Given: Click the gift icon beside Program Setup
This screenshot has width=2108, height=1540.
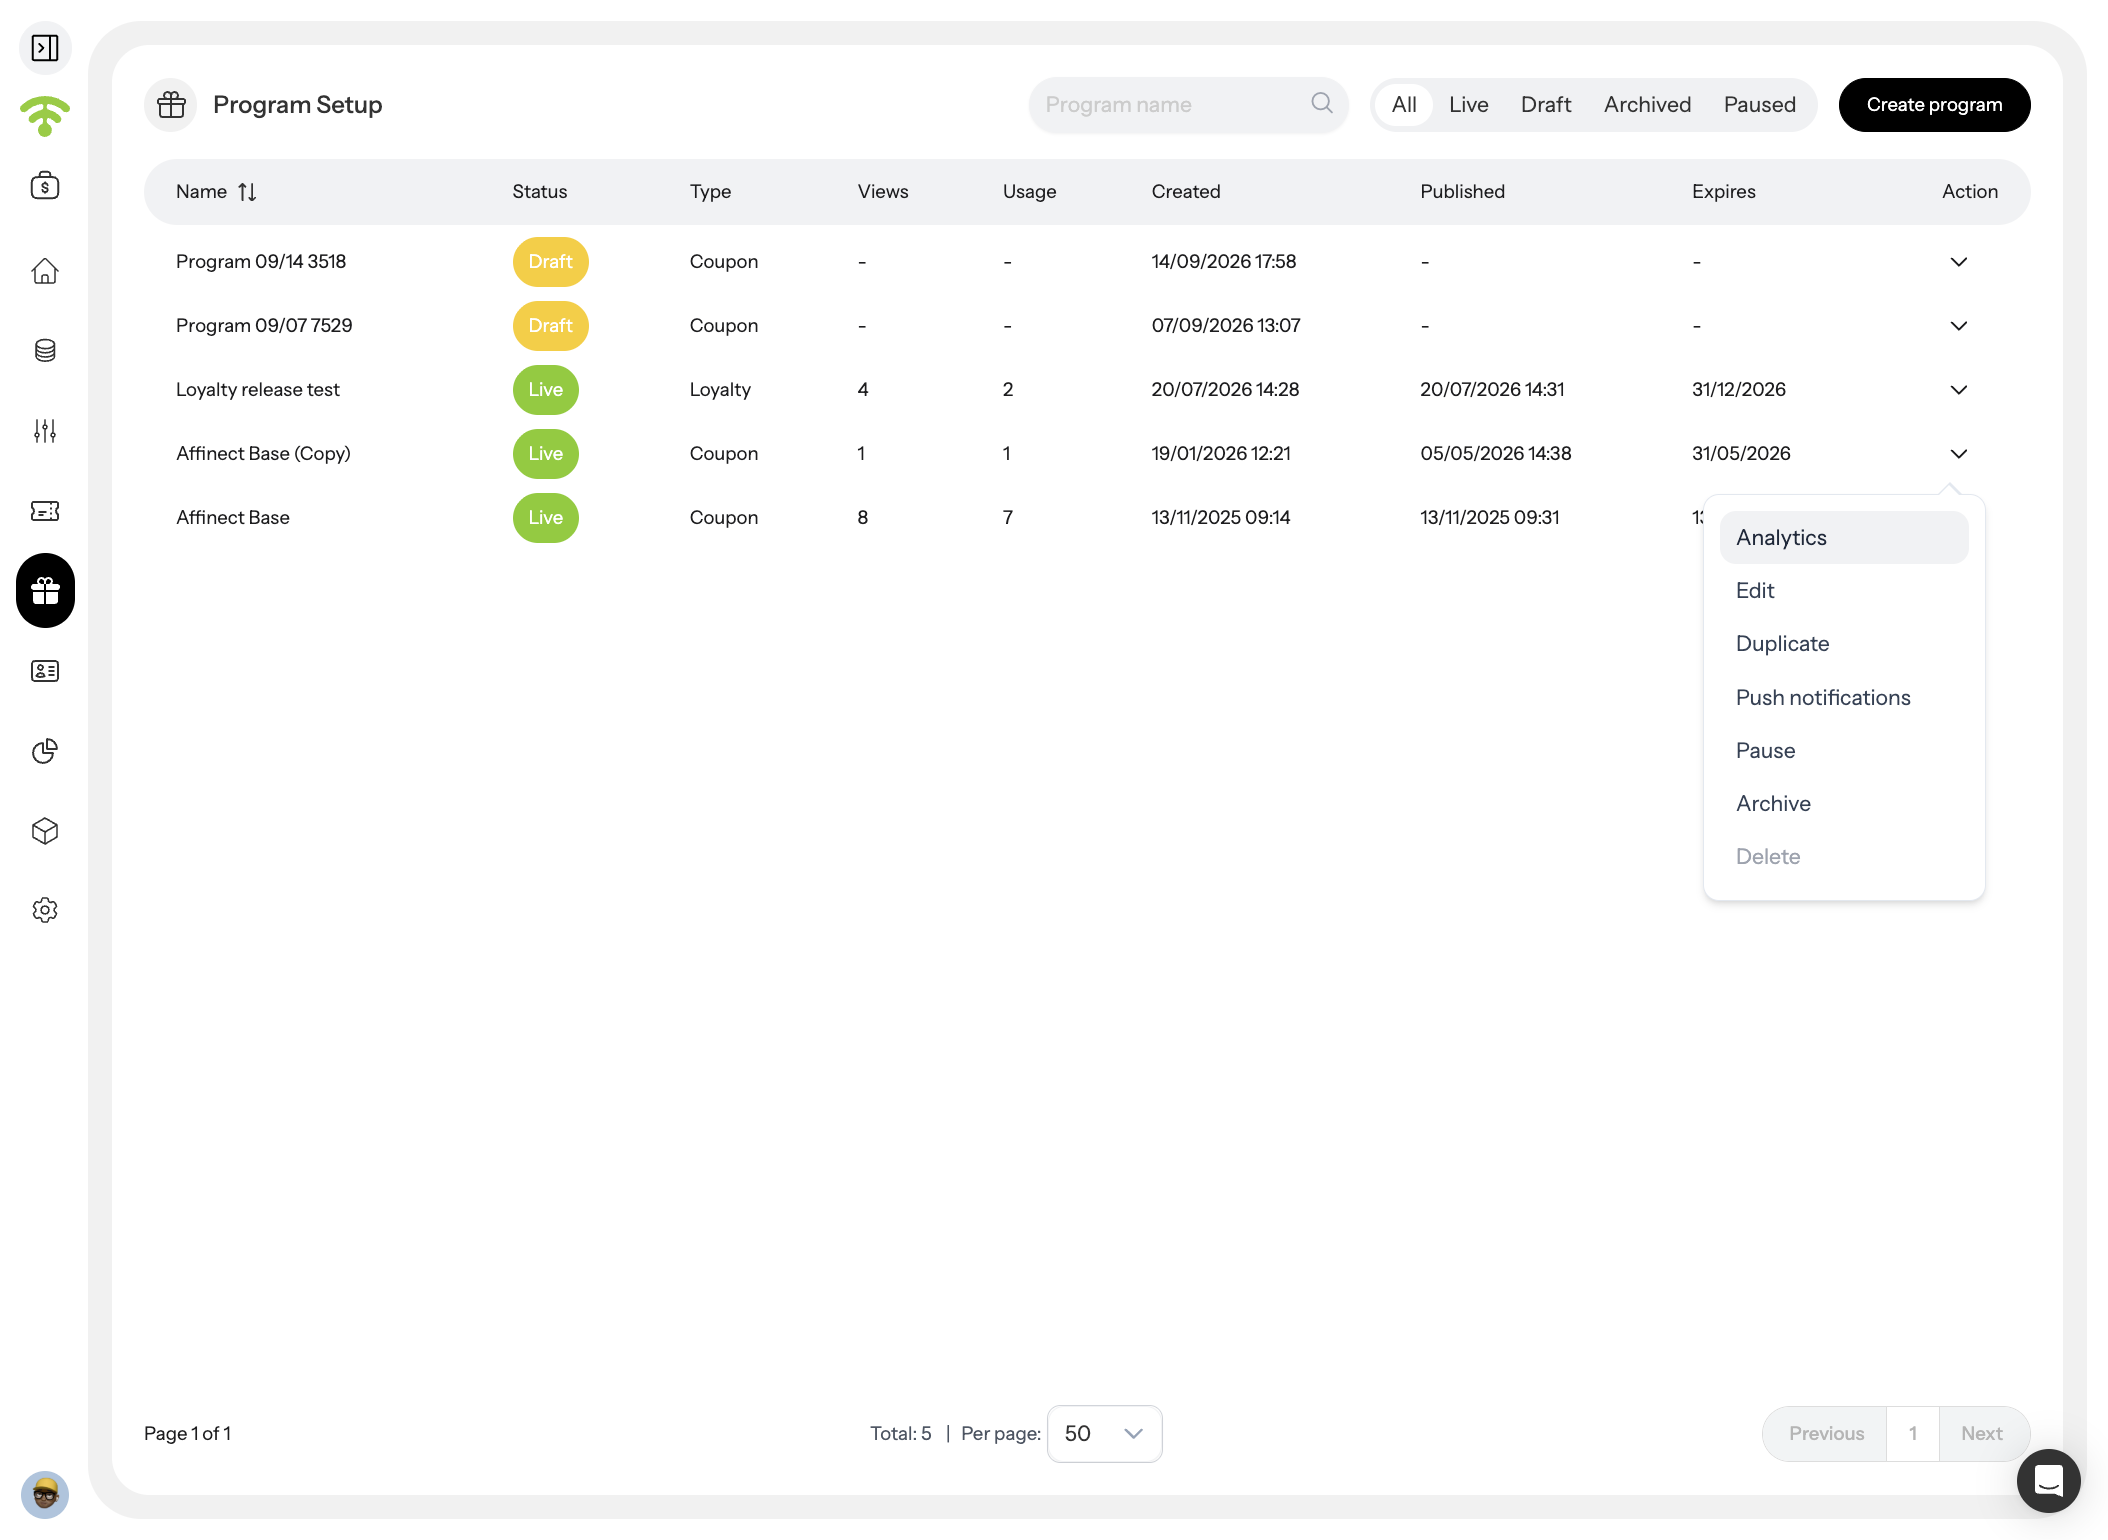Looking at the screenshot, I should pyautogui.click(x=171, y=105).
